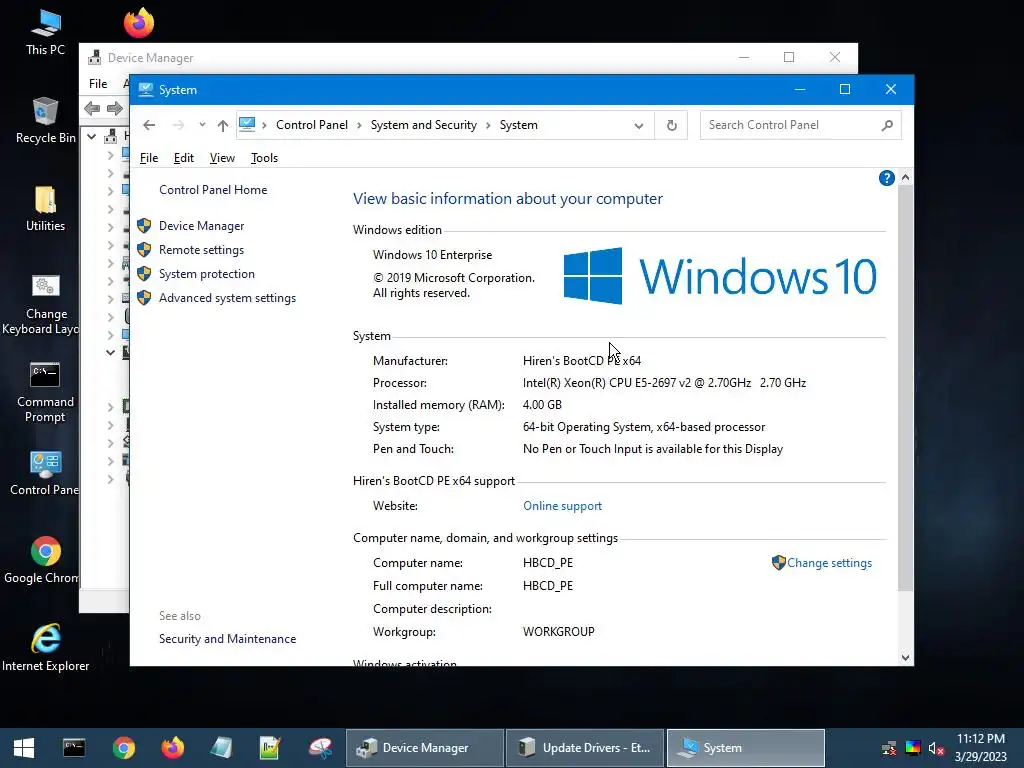Click the back arrow in Device Manager toolbar
1024x768 pixels.
92,108
